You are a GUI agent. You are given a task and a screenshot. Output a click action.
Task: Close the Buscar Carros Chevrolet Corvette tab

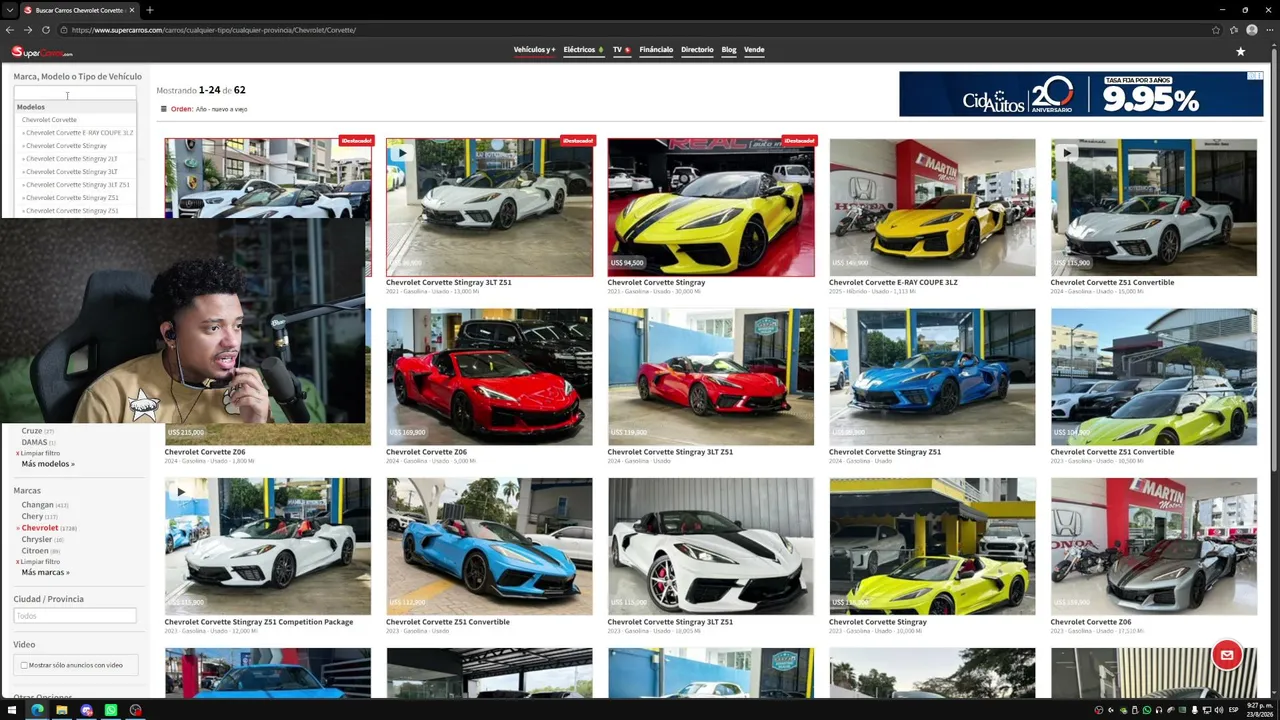point(132,10)
